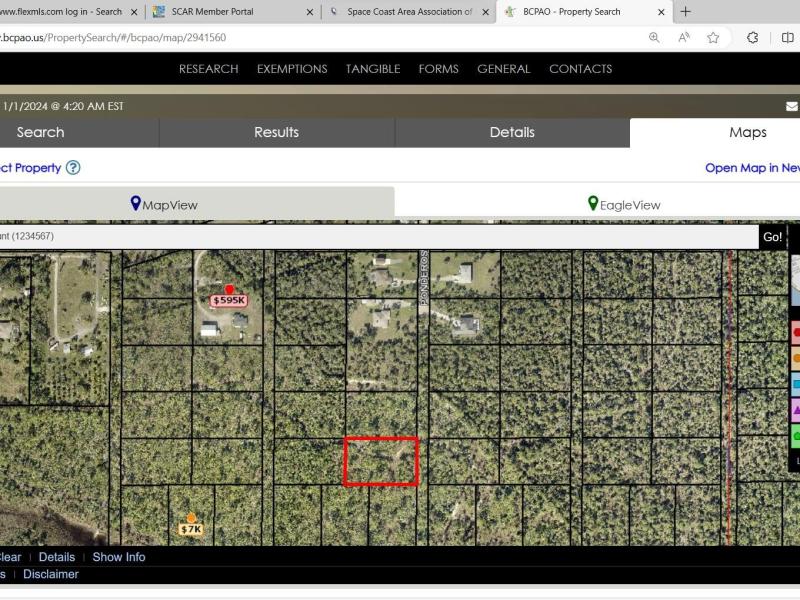Open the RESEARCH menu
800x600 pixels.
point(208,69)
